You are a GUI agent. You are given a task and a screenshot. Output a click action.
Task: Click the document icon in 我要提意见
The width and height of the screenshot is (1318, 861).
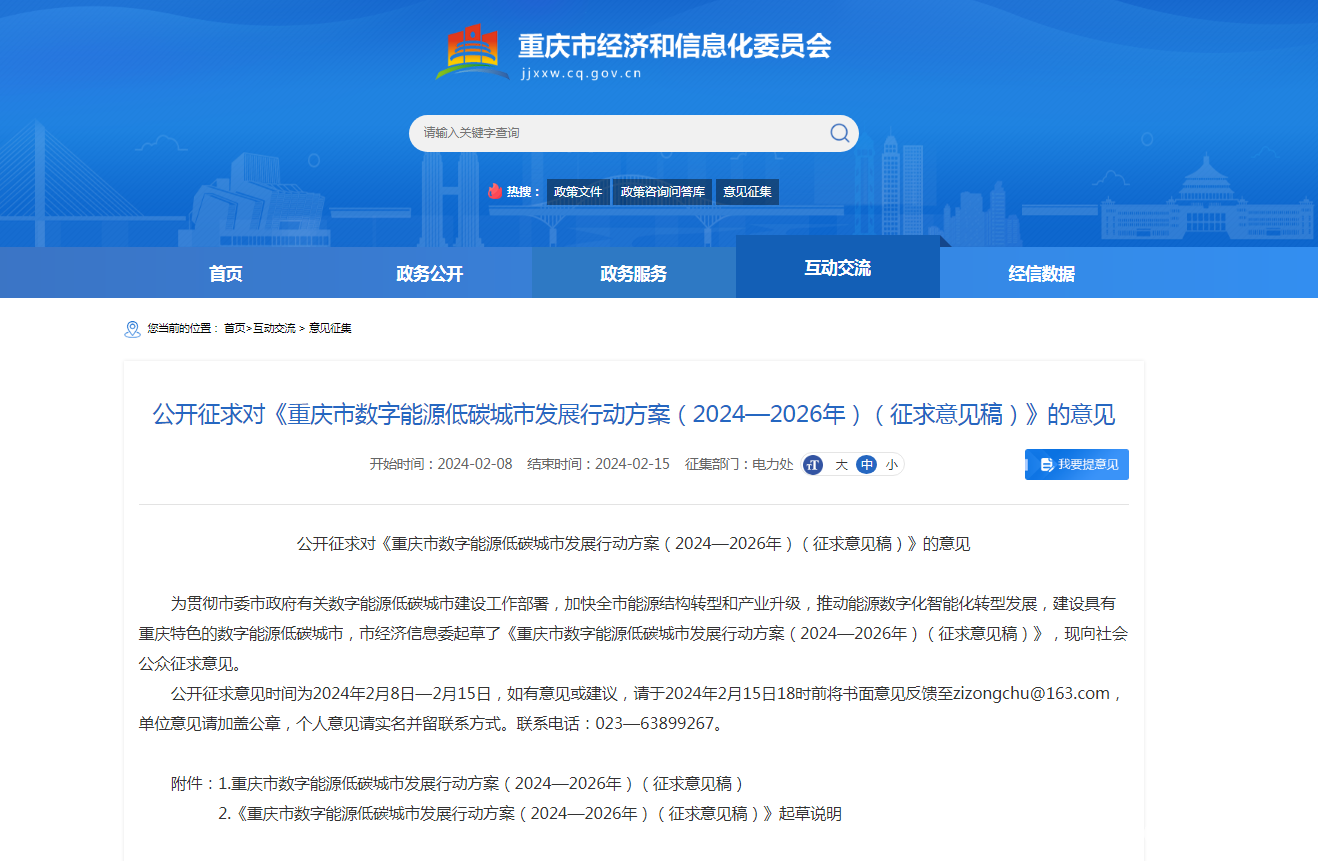tap(1046, 464)
